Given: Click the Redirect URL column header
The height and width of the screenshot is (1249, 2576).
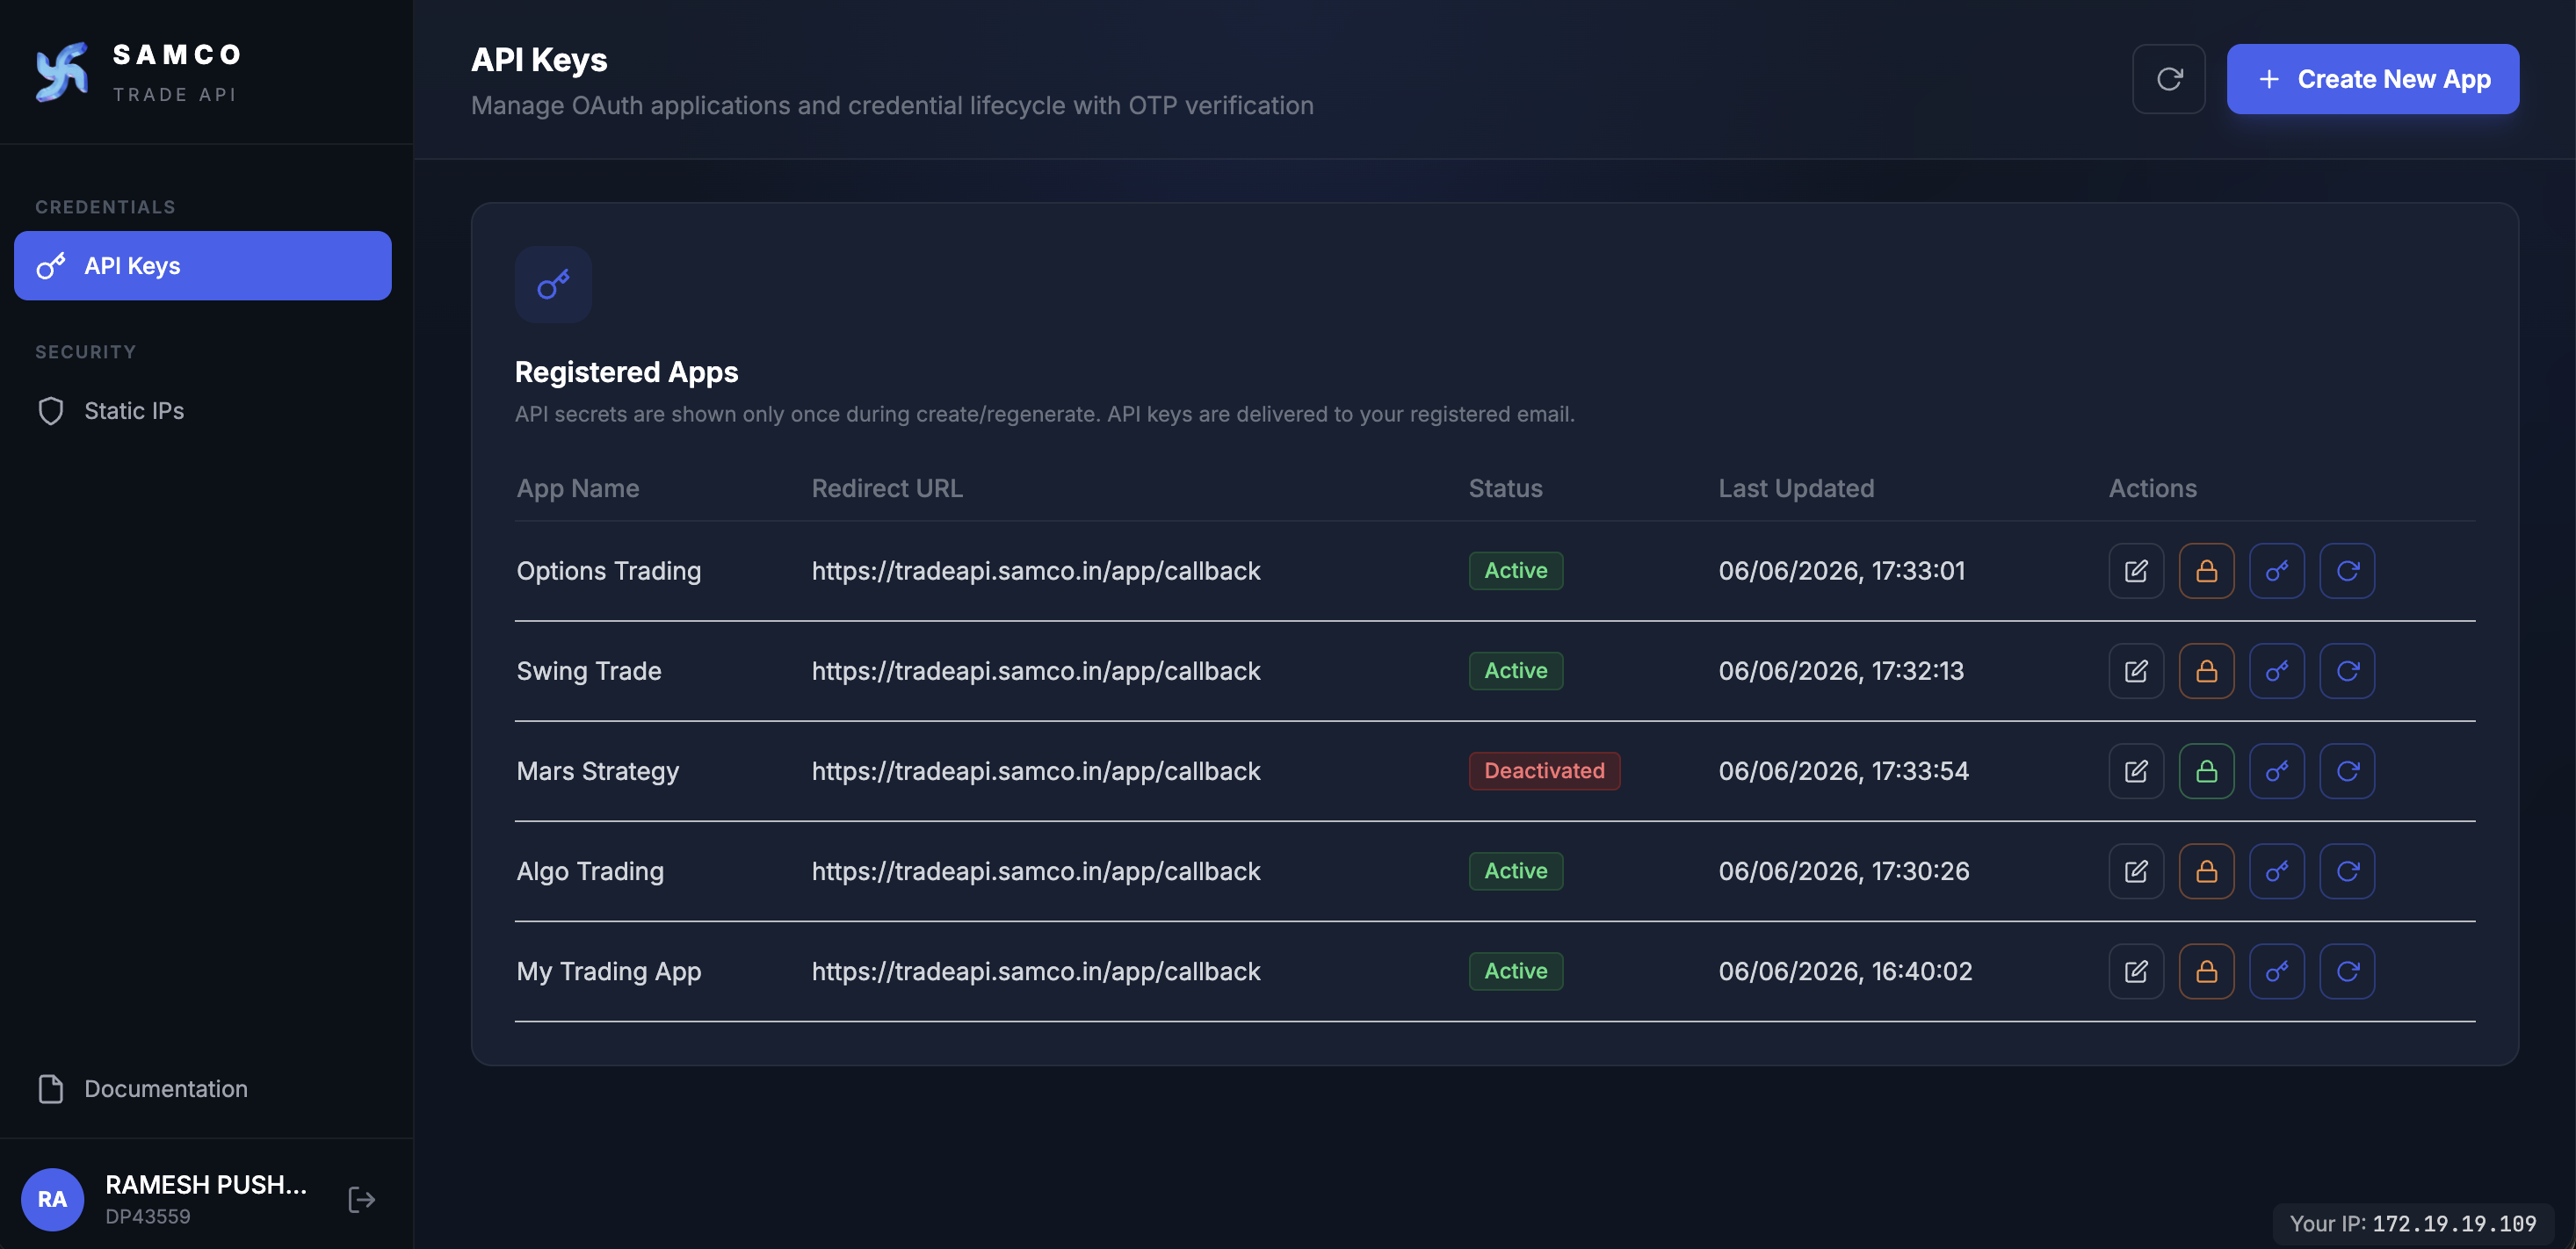Looking at the screenshot, I should click(x=887, y=489).
